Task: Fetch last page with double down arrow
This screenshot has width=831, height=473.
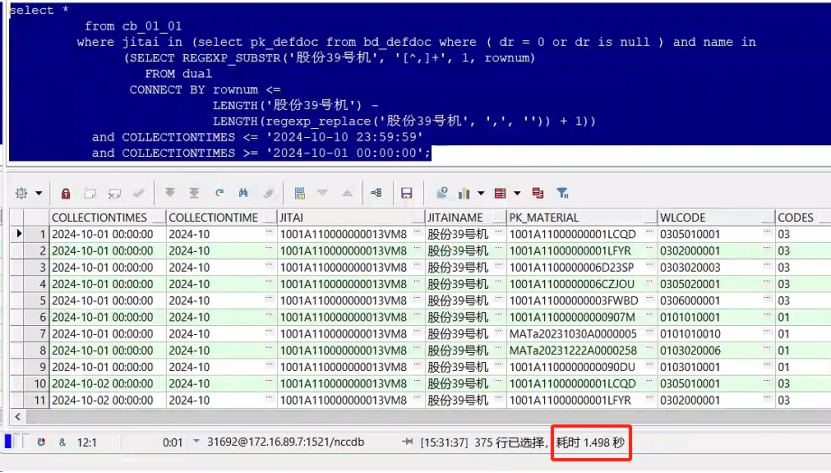Action: [x=194, y=193]
